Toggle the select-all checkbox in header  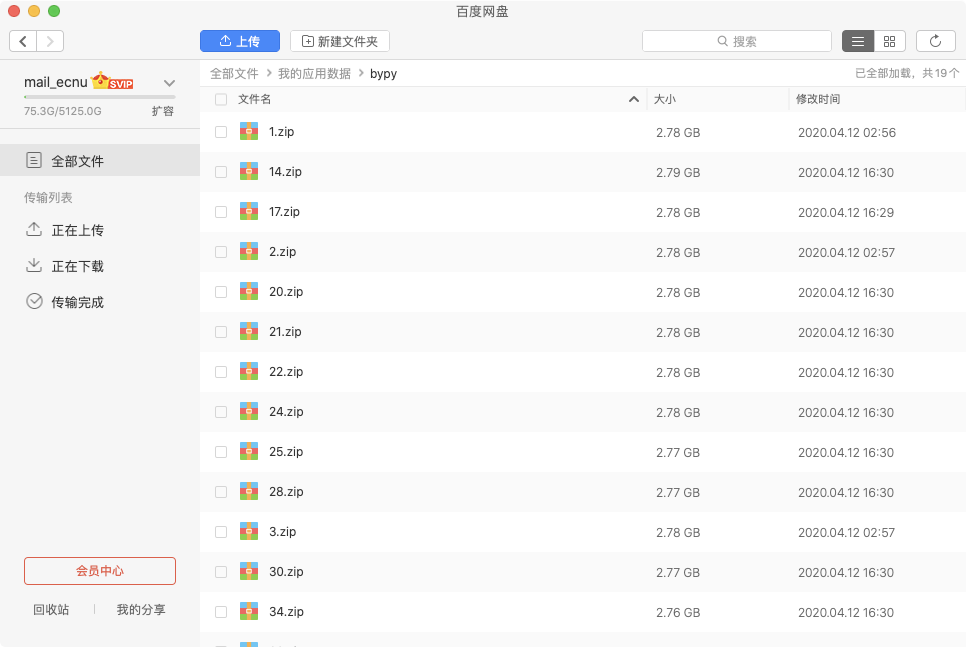[x=221, y=99]
